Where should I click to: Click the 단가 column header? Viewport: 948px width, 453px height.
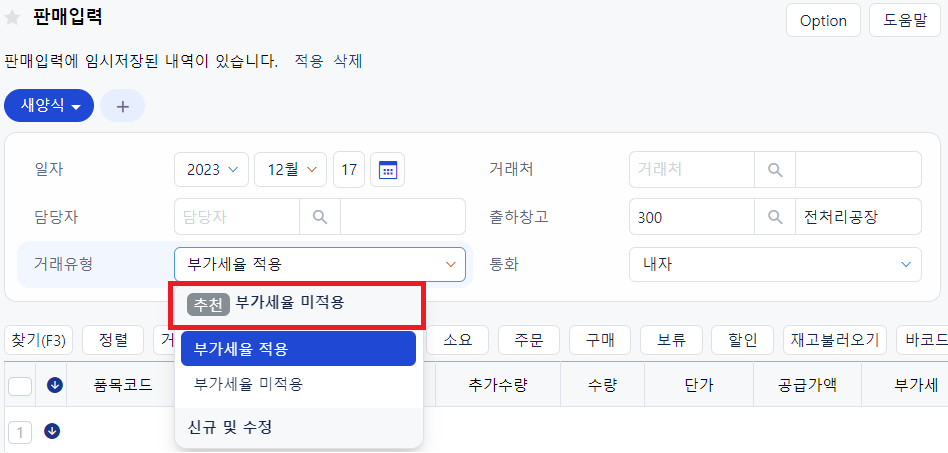tap(699, 385)
